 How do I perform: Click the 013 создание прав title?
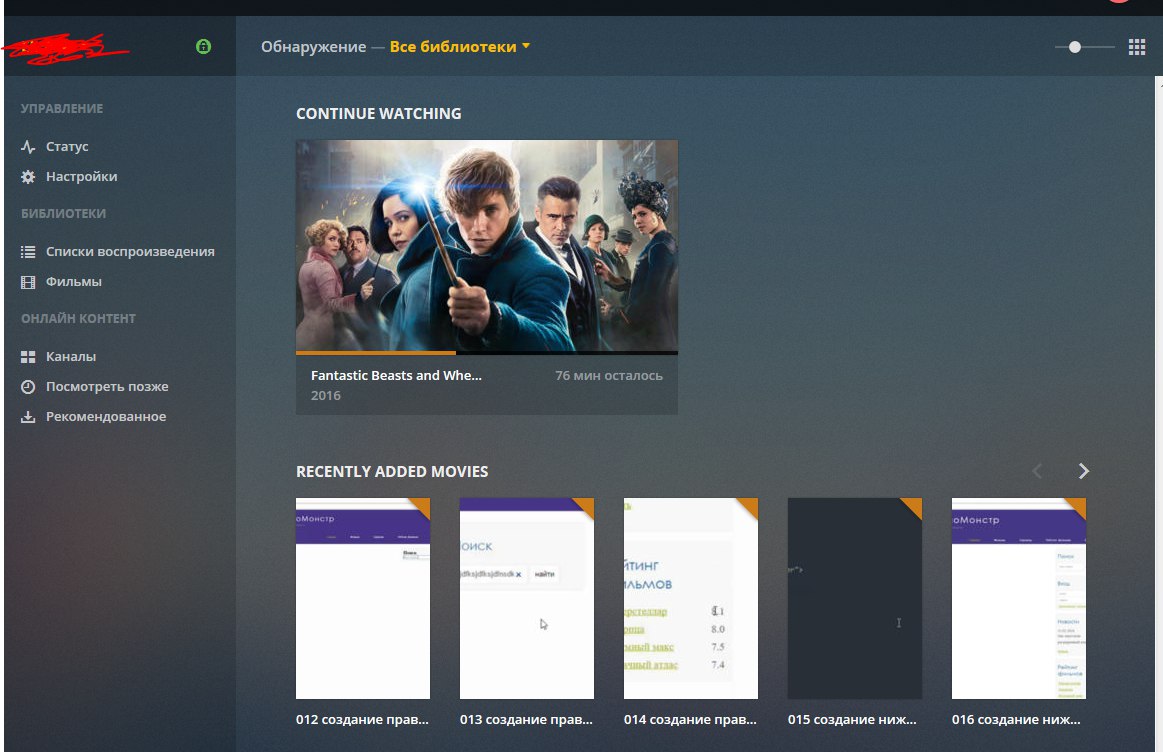point(526,719)
